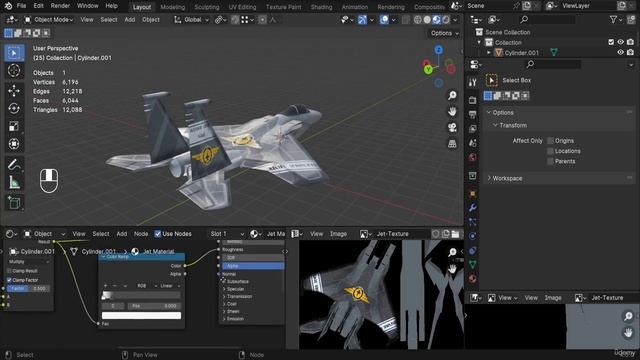The image size is (640, 360).
Task: Click the blue Z axis gizmo ball
Action: pyautogui.click(x=438, y=50)
